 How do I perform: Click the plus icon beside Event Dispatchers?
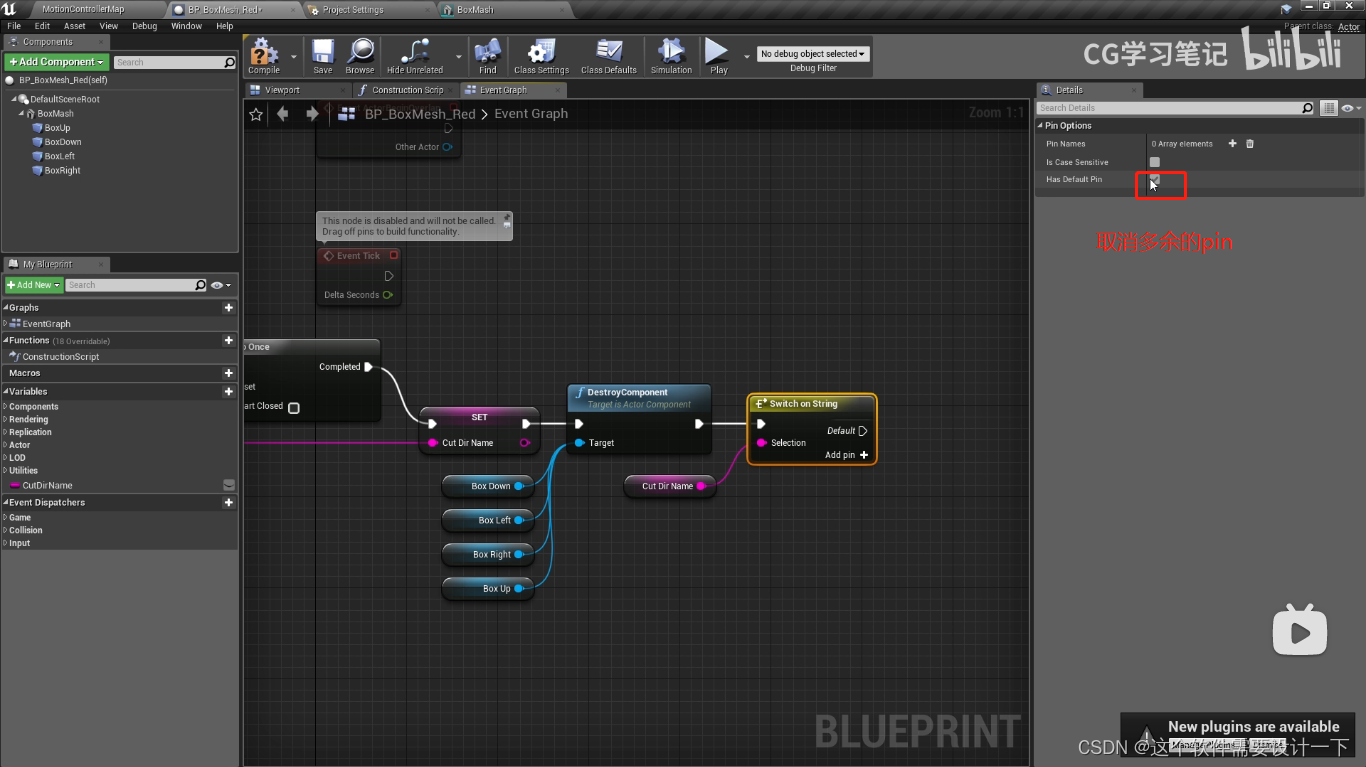coord(229,503)
